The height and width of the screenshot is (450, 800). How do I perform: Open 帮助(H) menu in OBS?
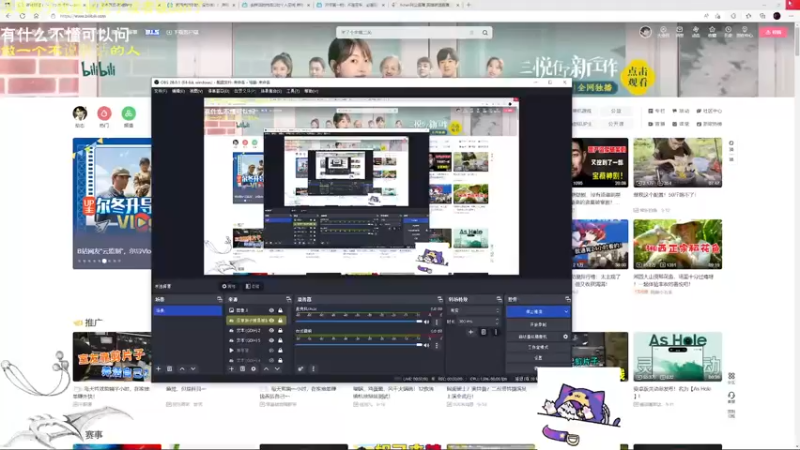[311, 91]
